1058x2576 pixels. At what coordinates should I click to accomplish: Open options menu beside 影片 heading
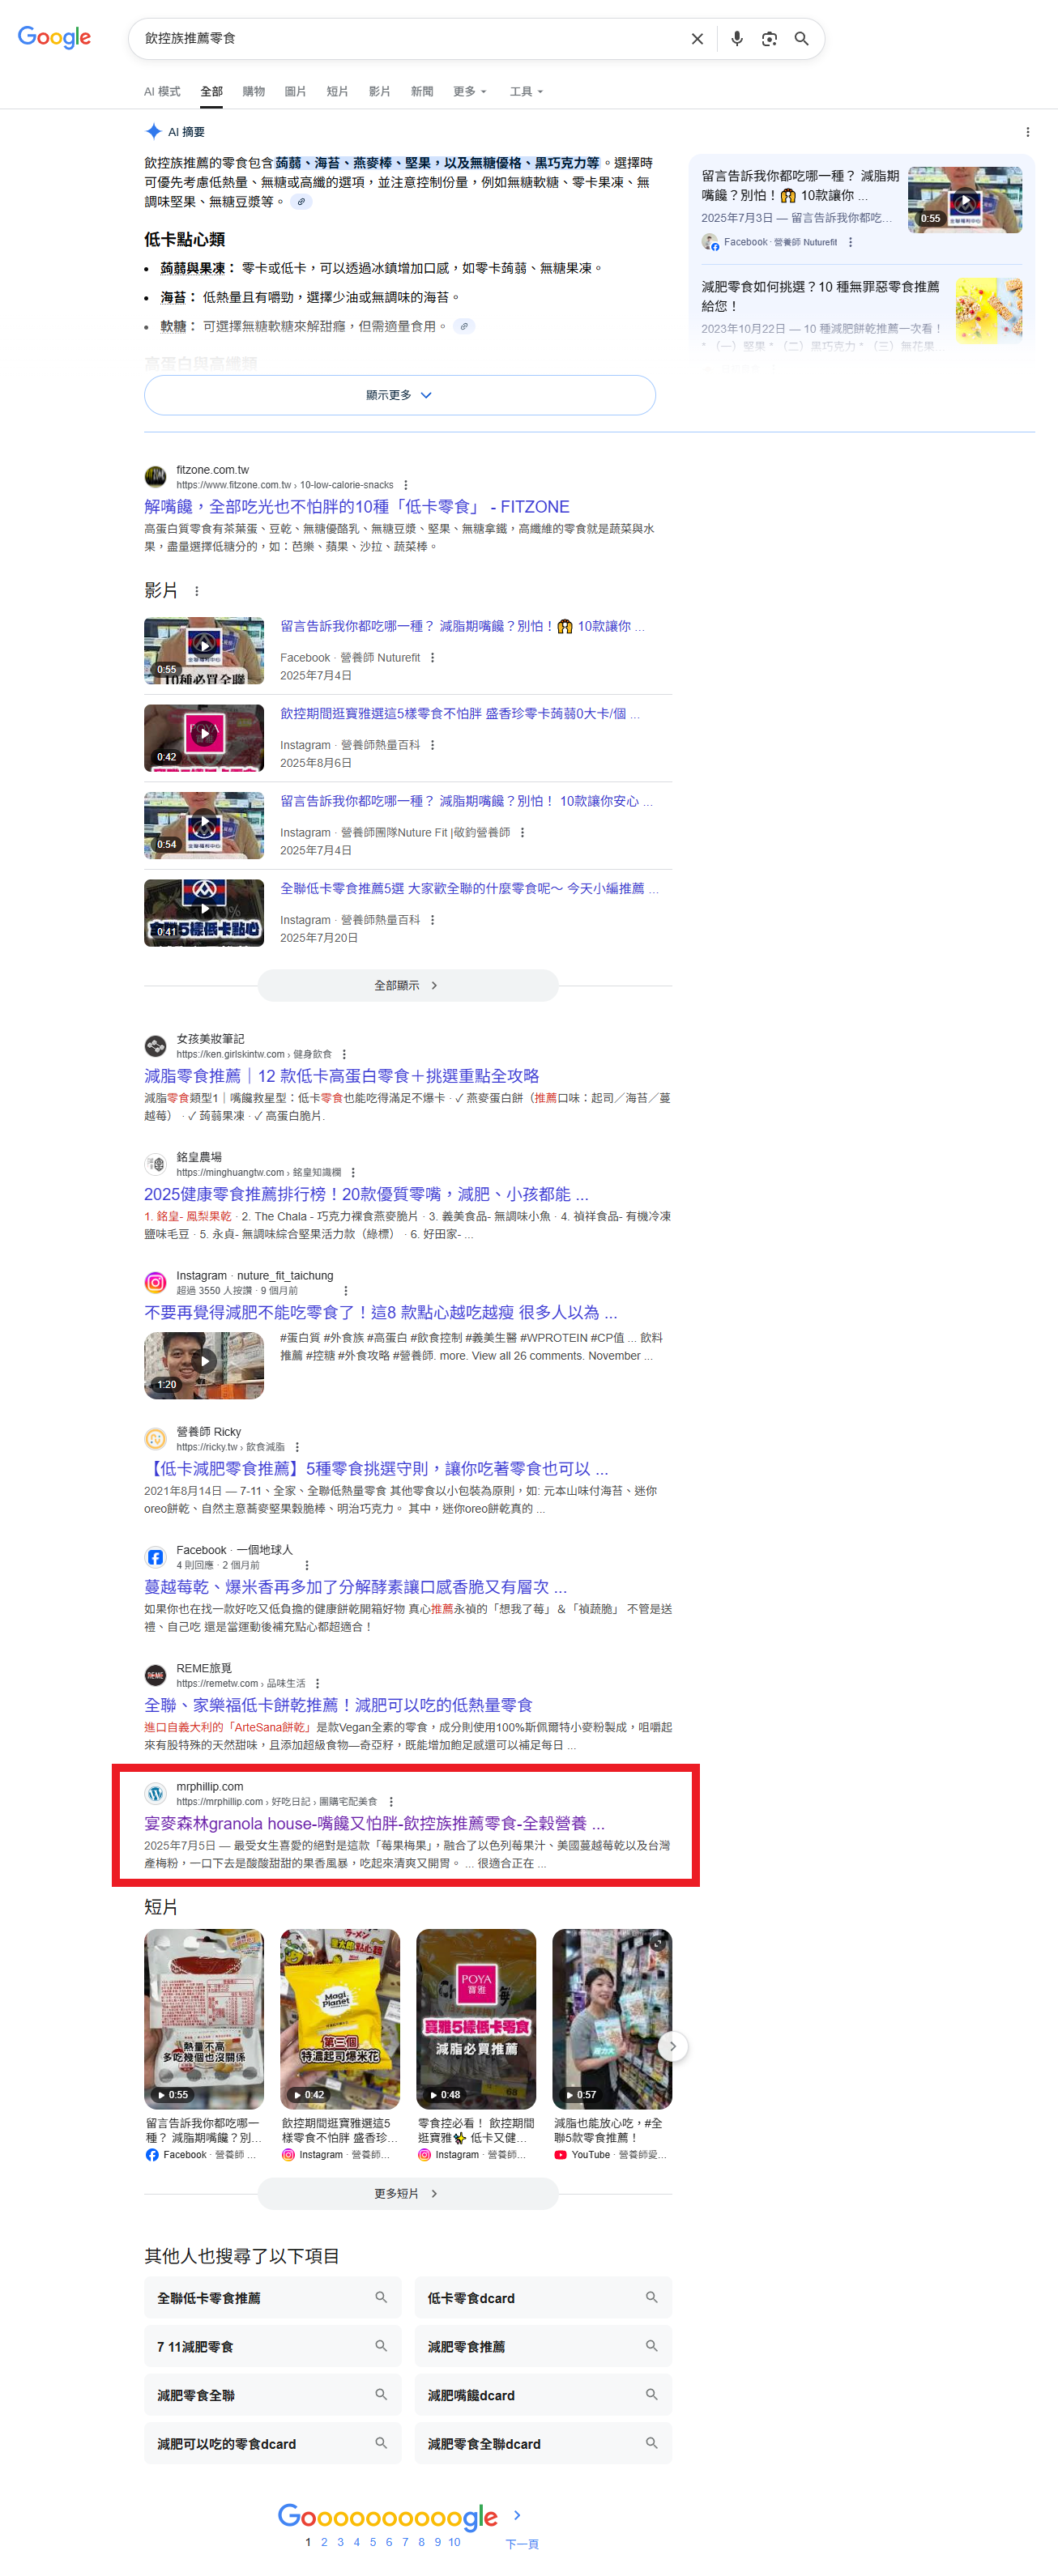click(196, 591)
